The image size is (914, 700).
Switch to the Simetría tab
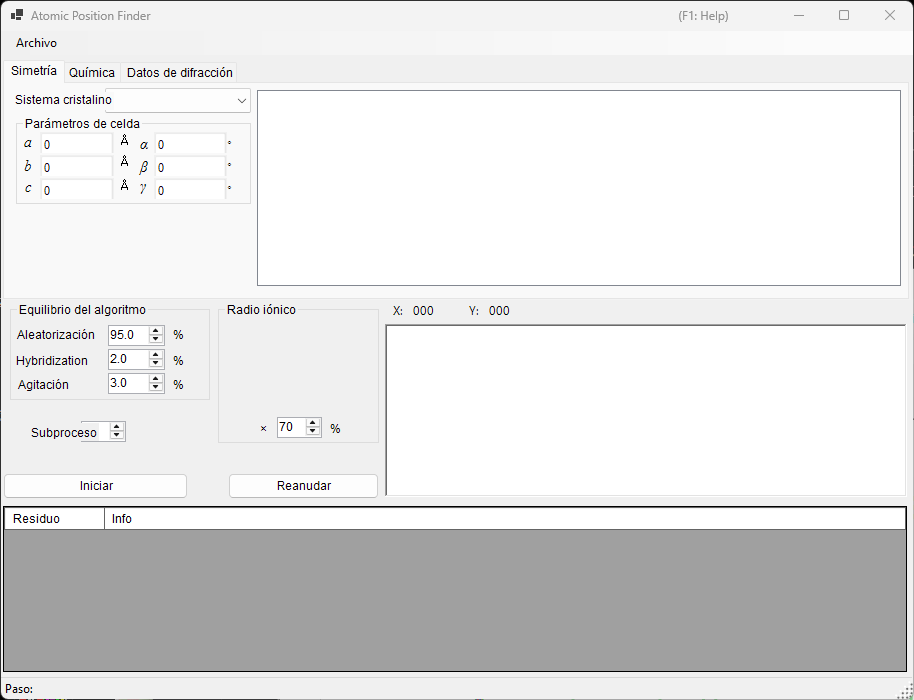34,71
